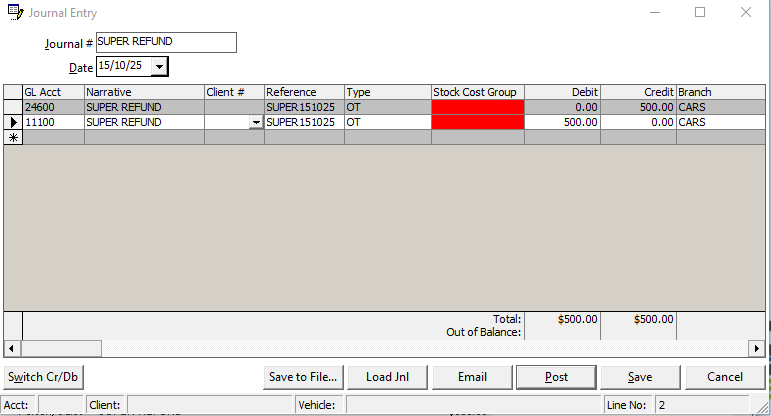Click the Client status field
The height and width of the screenshot is (416, 771).
209,405
